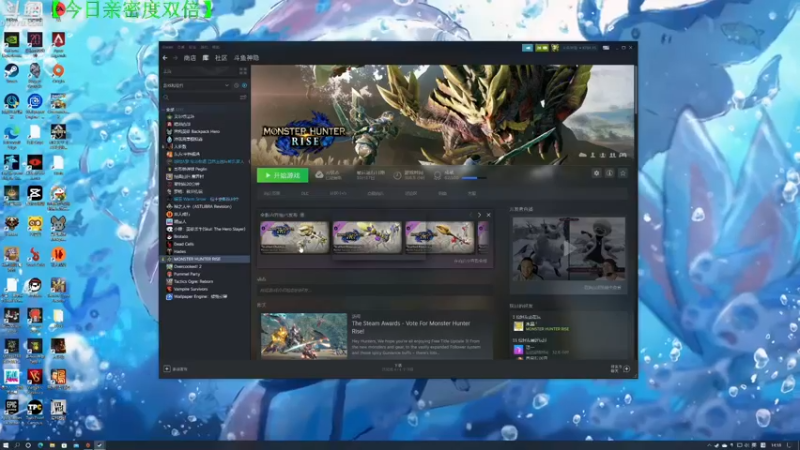Image resolution: width=800 pixels, height=450 pixels.
Task: Click view DLC link under carousel
Action: click(x=470, y=261)
